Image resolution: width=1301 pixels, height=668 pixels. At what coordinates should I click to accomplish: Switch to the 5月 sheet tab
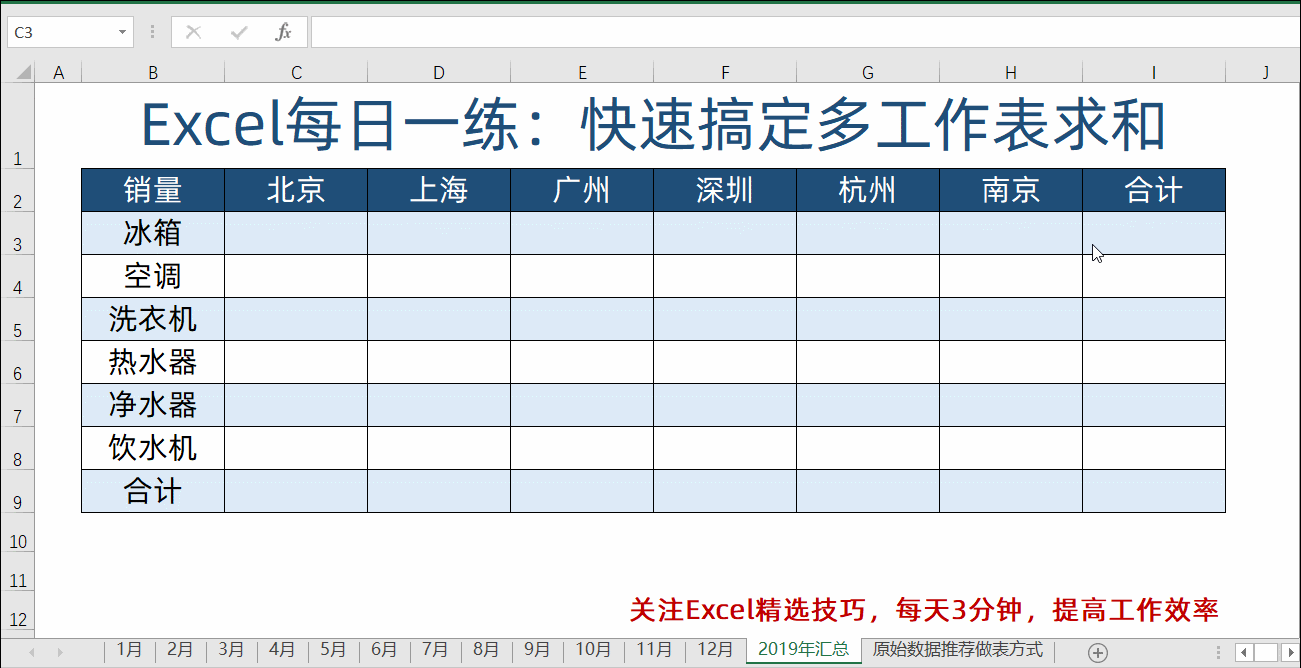click(334, 650)
